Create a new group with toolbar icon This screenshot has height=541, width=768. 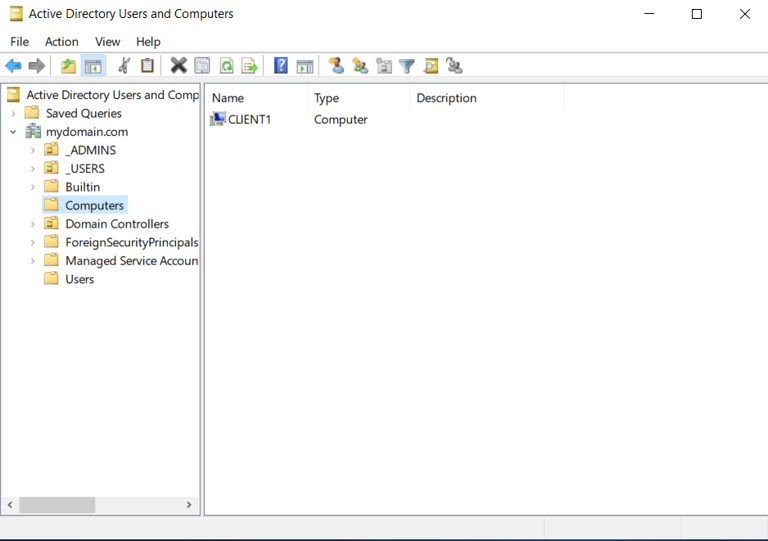click(360, 66)
